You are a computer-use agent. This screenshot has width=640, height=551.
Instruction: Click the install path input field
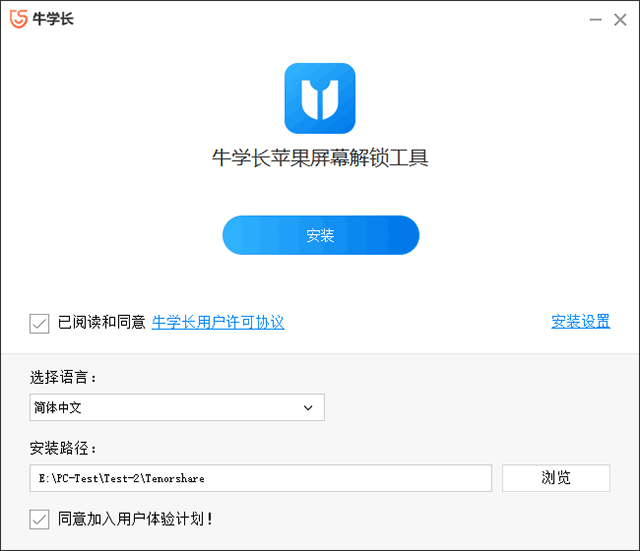pos(260,478)
